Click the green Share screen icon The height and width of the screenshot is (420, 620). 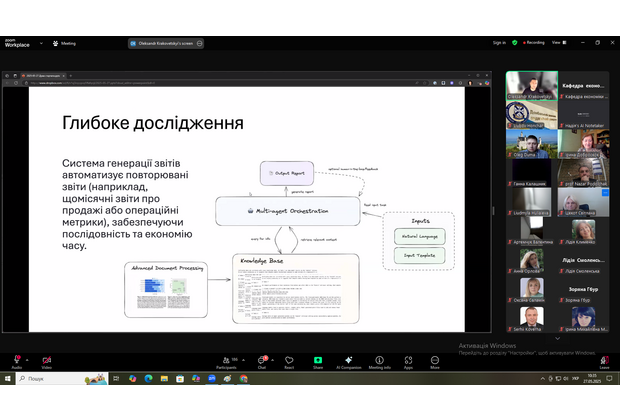click(318, 360)
